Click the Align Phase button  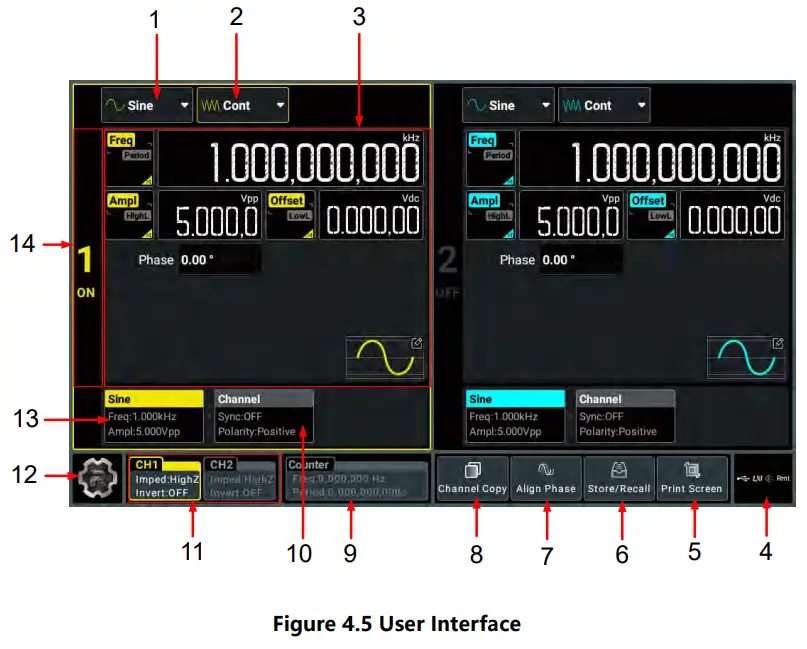tap(546, 479)
